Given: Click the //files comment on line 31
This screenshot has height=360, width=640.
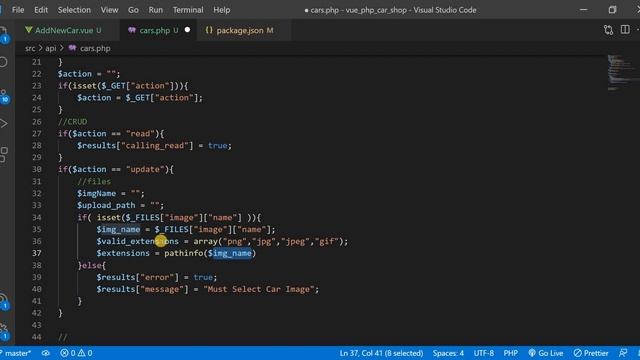Looking at the screenshot, I should 94,181.
